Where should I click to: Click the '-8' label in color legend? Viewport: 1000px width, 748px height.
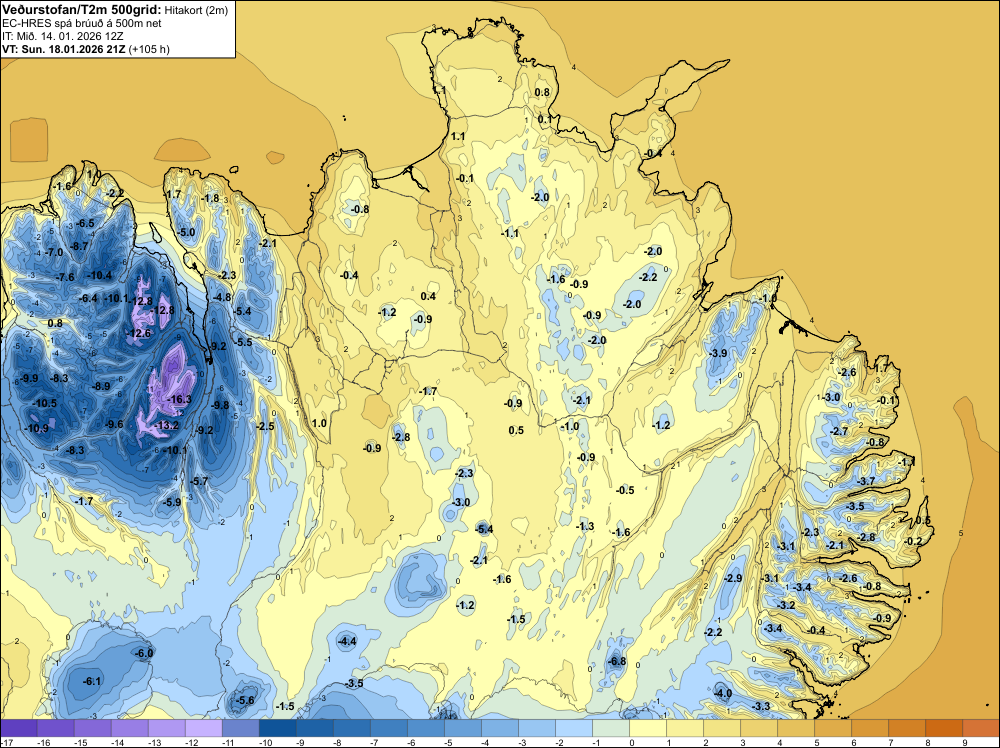(x=335, y=742)
